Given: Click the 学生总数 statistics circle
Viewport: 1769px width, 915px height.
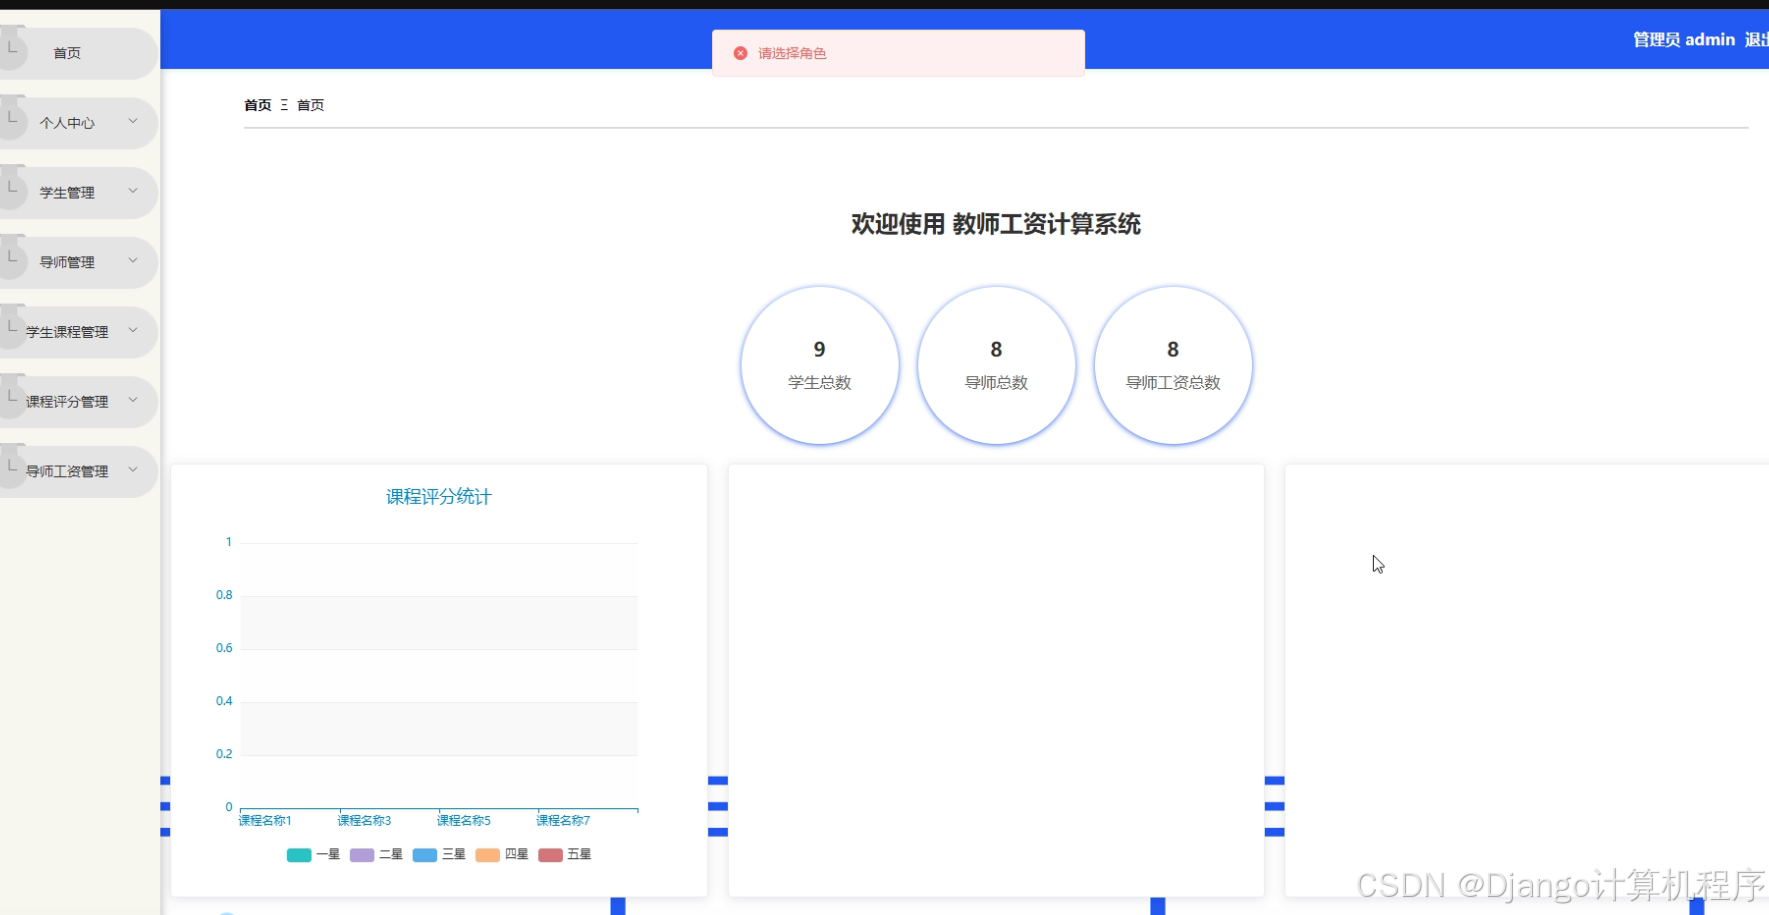Looking at the screenshot, I should point(819,364).
